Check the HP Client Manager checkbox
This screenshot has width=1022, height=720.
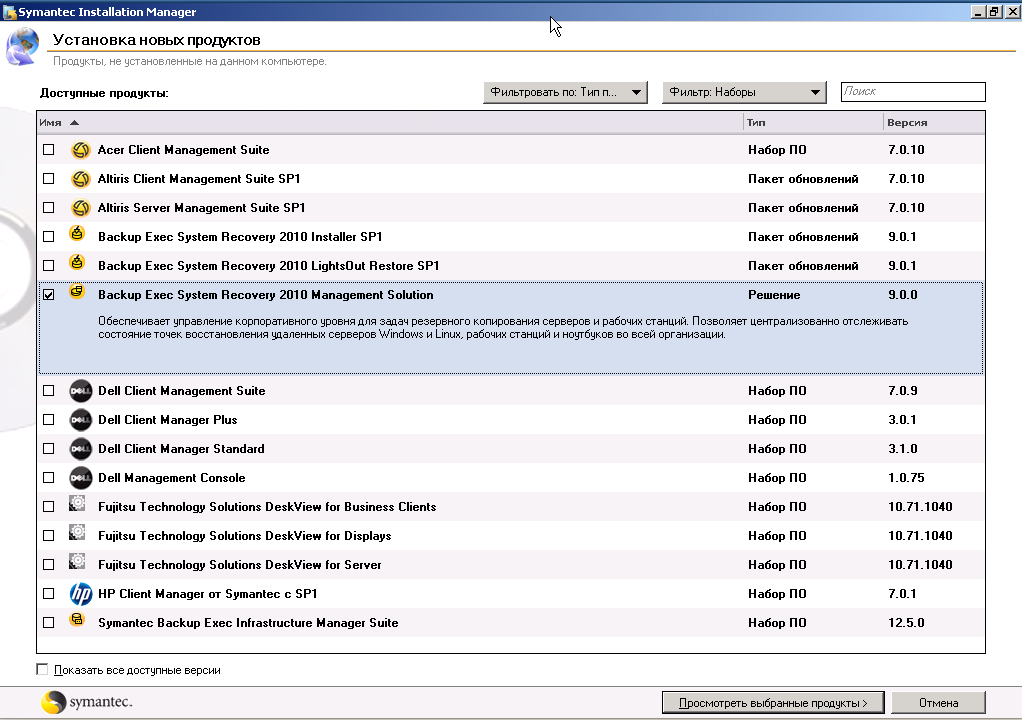pos(49,594)
